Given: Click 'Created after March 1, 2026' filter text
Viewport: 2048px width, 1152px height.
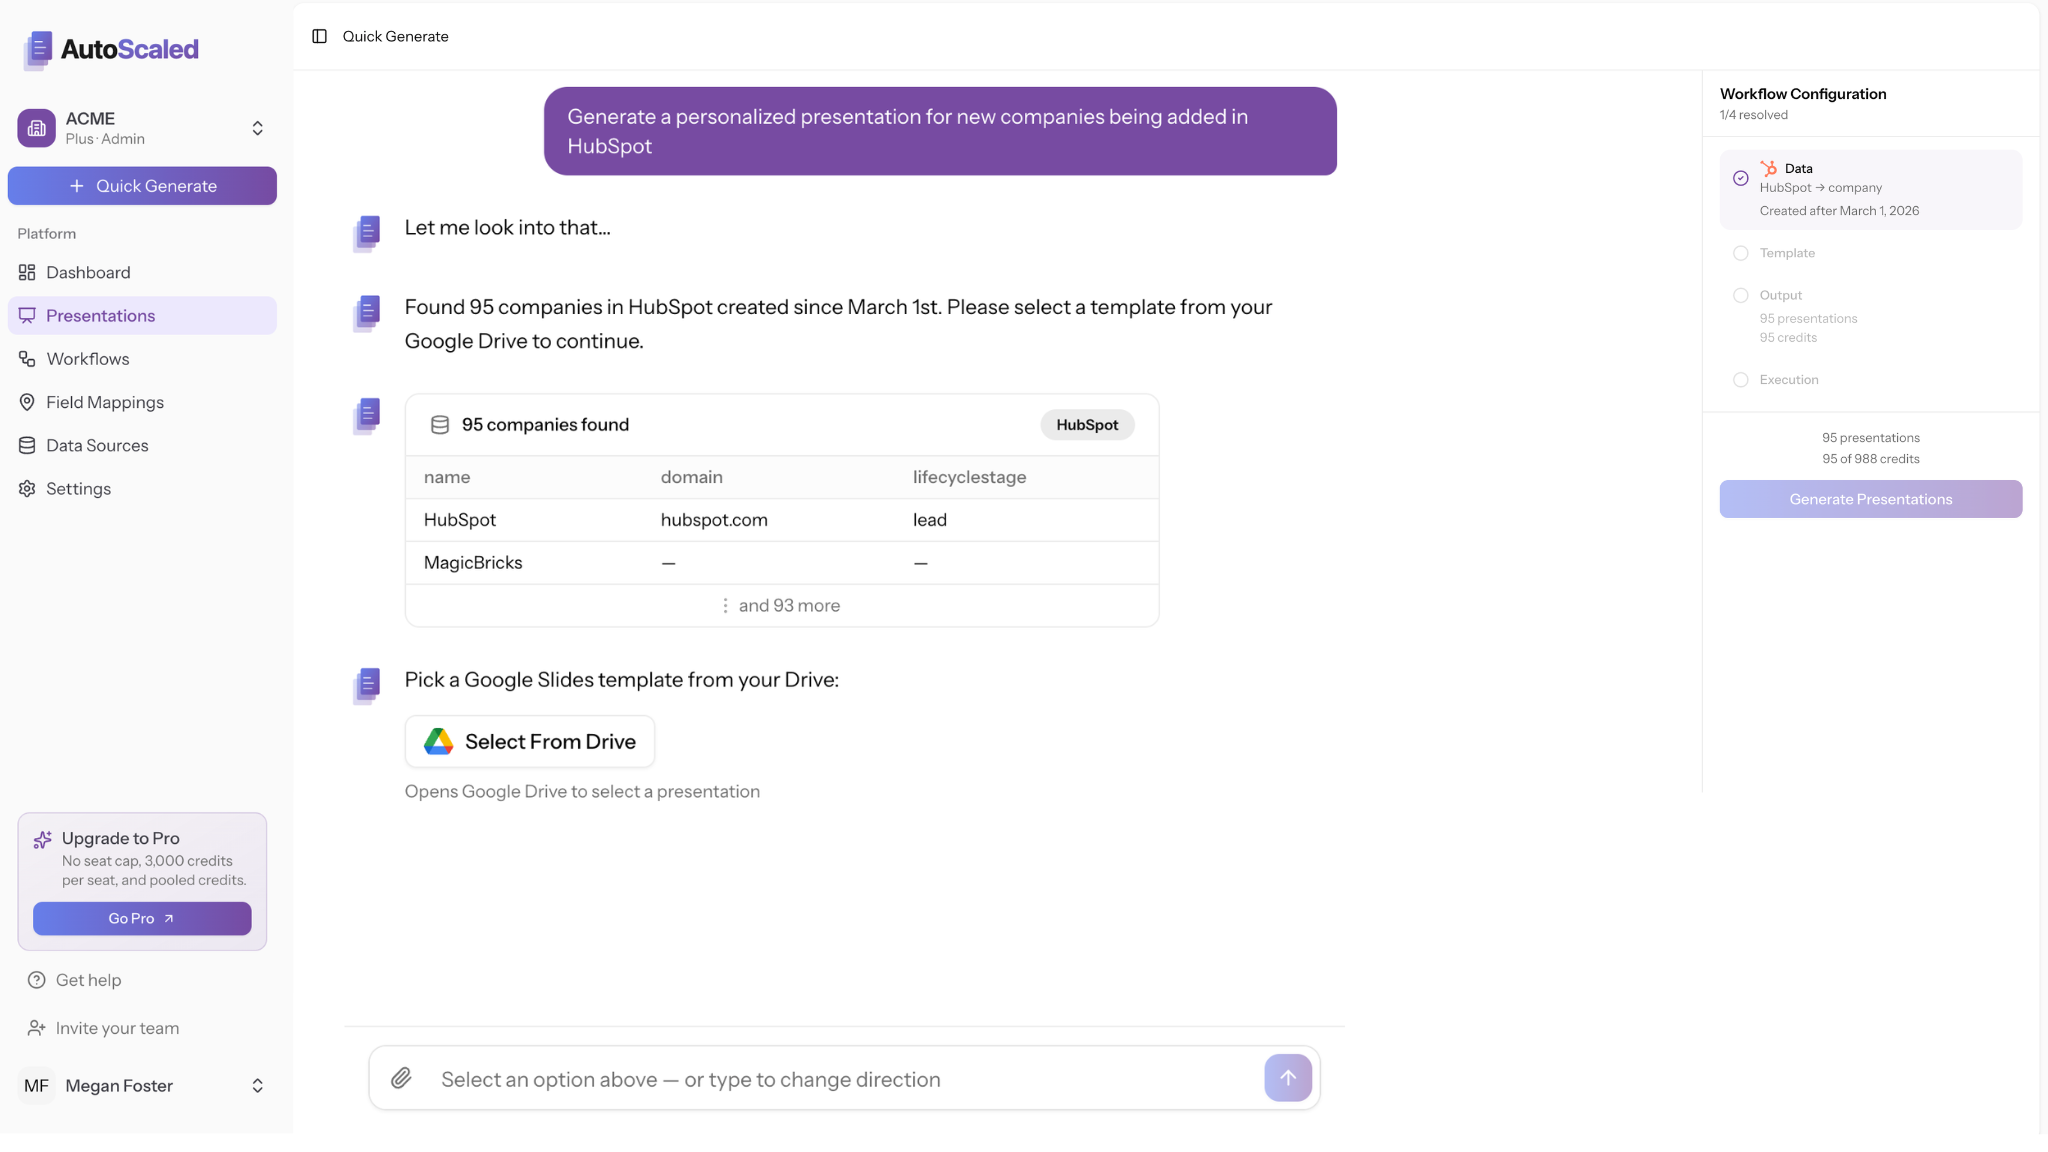Looking at the screenshot, I should tap(1838, 211).
